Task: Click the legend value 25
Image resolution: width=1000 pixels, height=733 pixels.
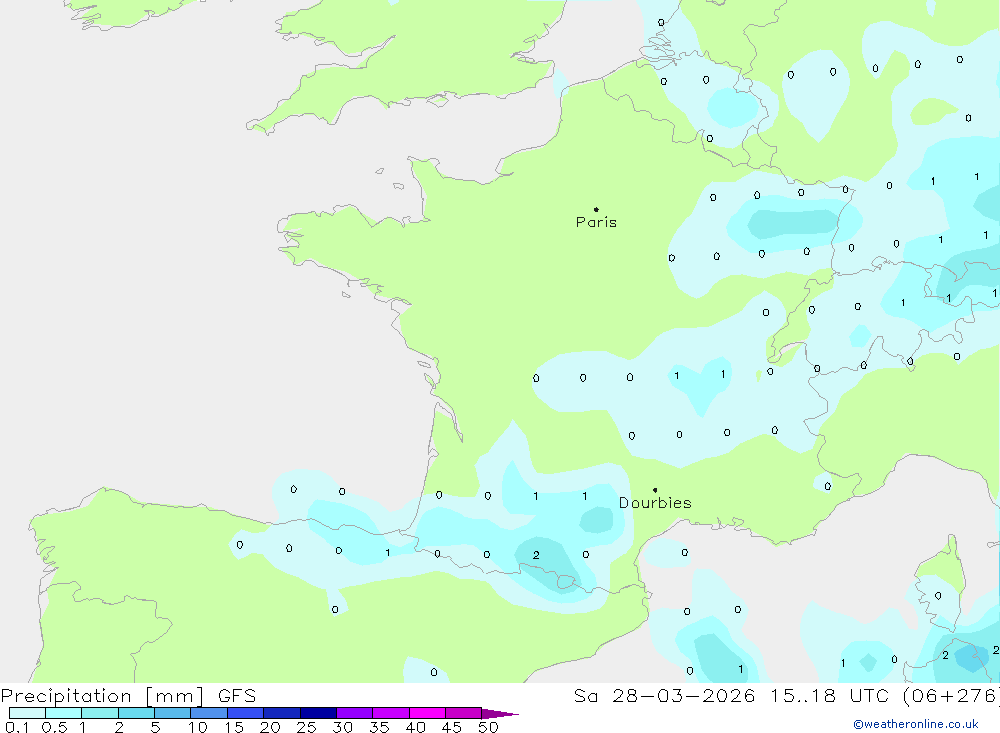Action: (306, 727)
